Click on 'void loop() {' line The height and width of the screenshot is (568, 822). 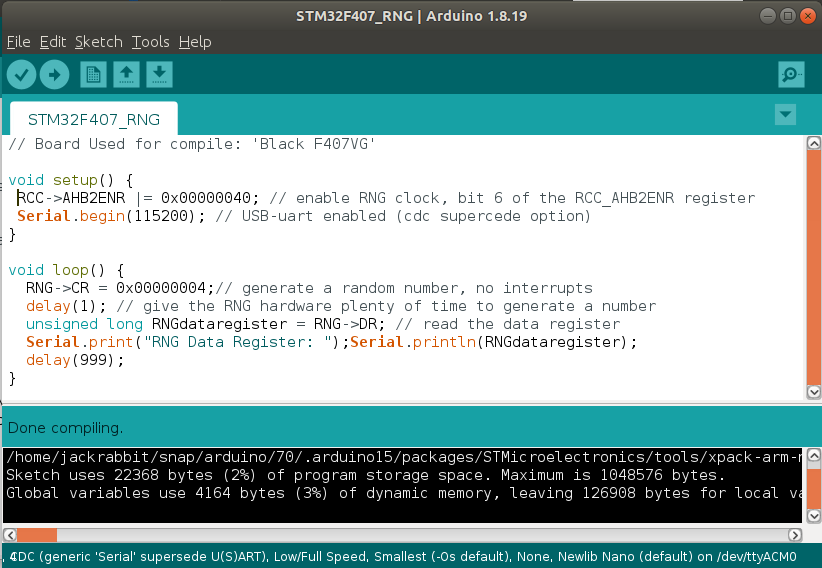point(67,270)
